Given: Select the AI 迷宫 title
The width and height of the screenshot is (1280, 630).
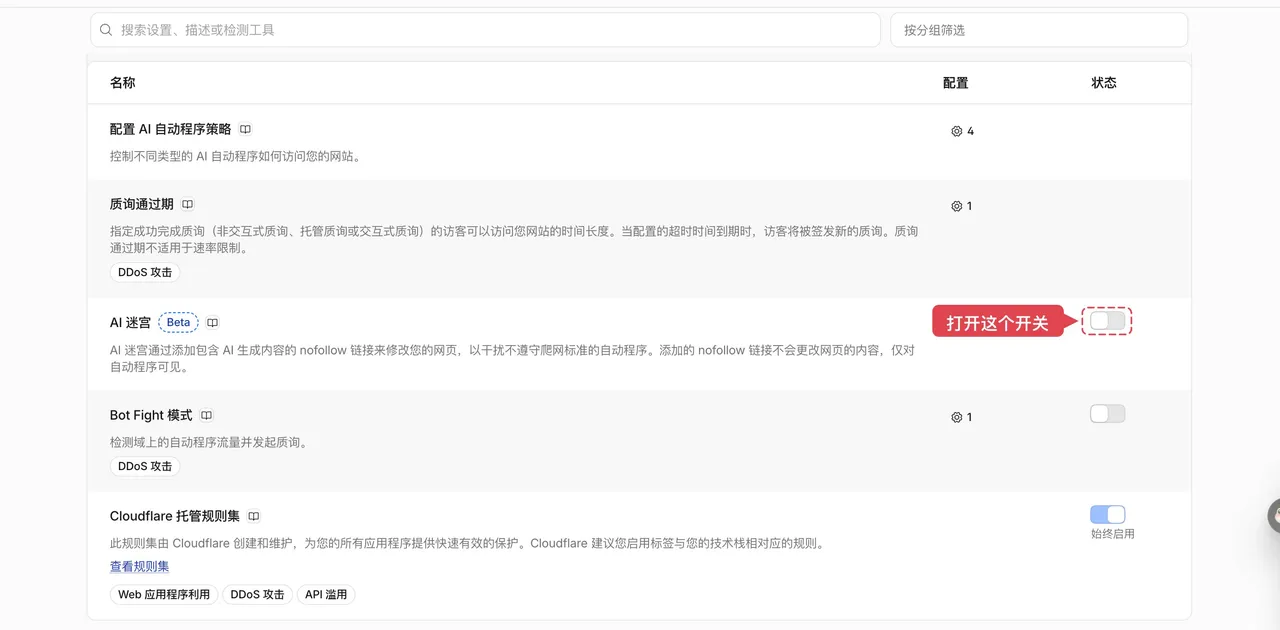Looking at the screenshot, I should pos(130,323).
